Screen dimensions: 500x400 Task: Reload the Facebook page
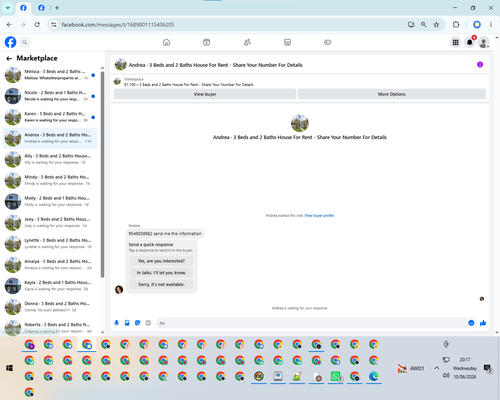[37, 25]
